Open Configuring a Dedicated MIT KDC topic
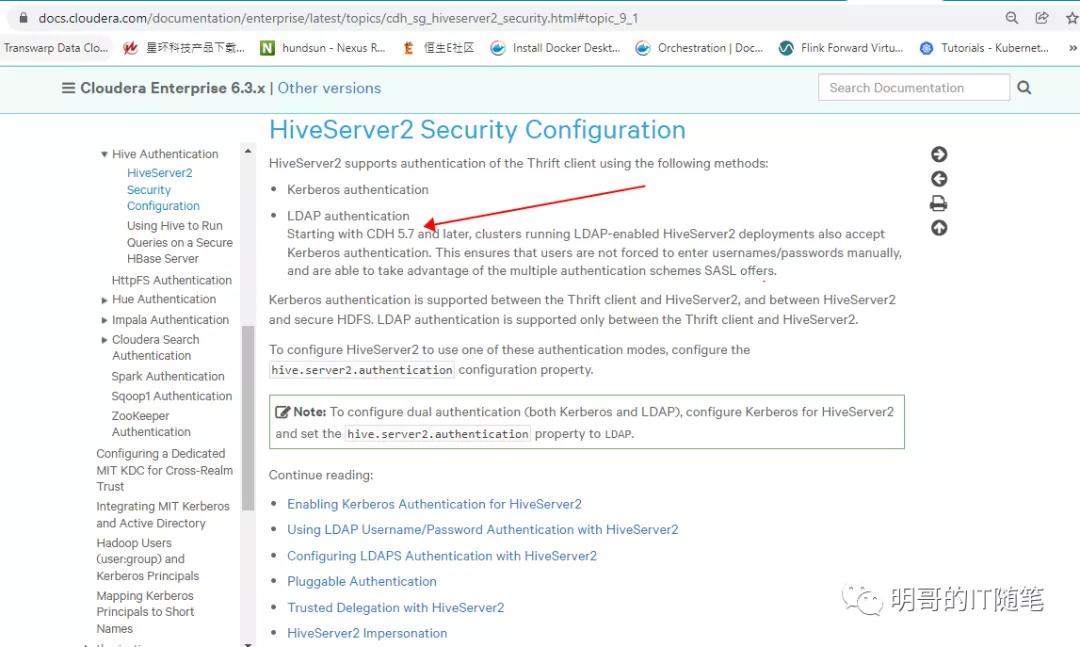1080x647 pixels. point(165,470)
